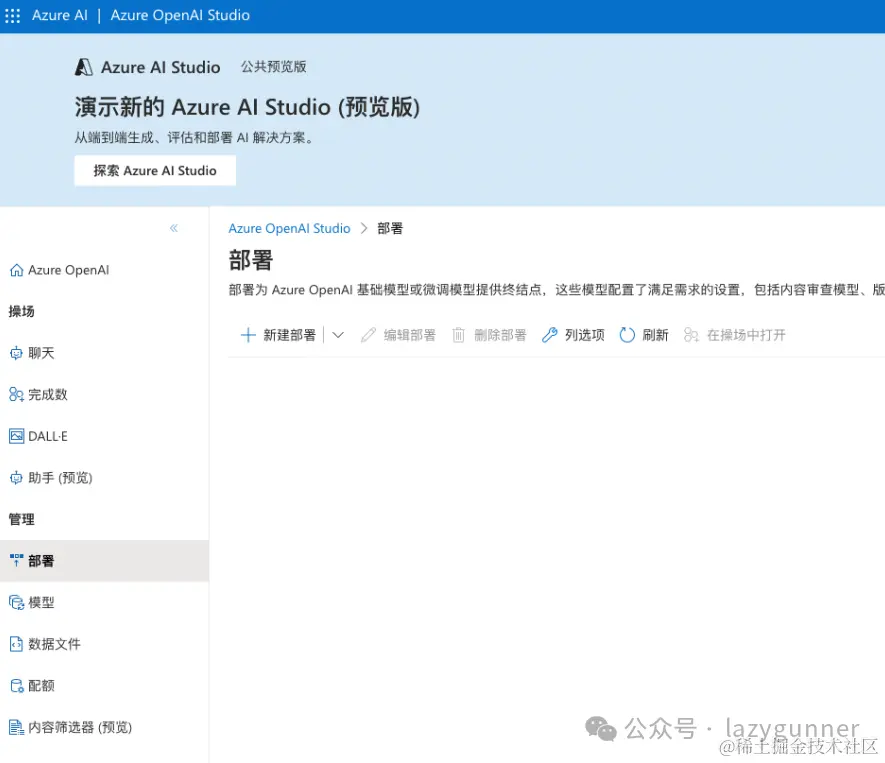This screenshot has height=763, width=885.
Task: Click the wrench icon for 列选项
Action: coord(550,335)
